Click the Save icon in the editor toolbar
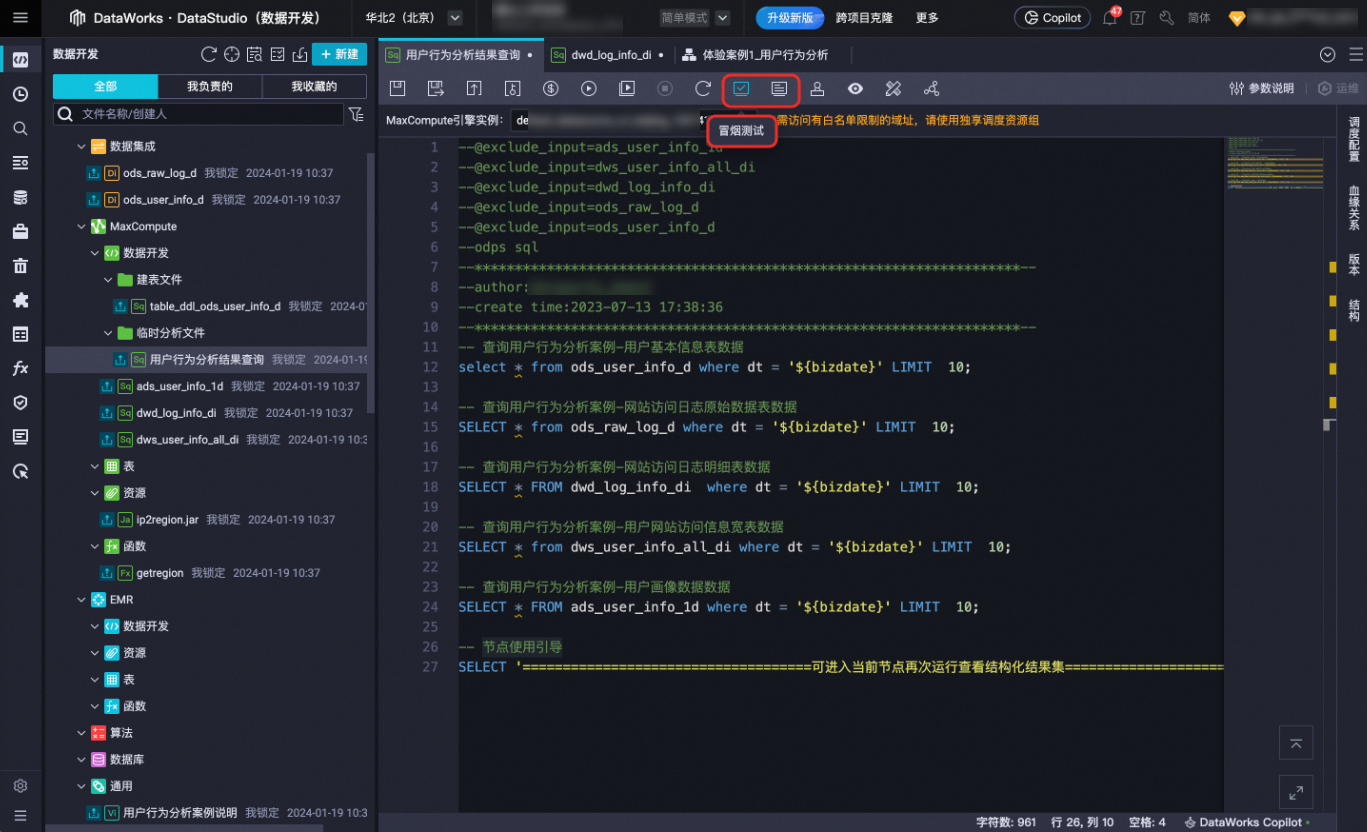The width and height of the screenshot is (1367, 832). 397,89
